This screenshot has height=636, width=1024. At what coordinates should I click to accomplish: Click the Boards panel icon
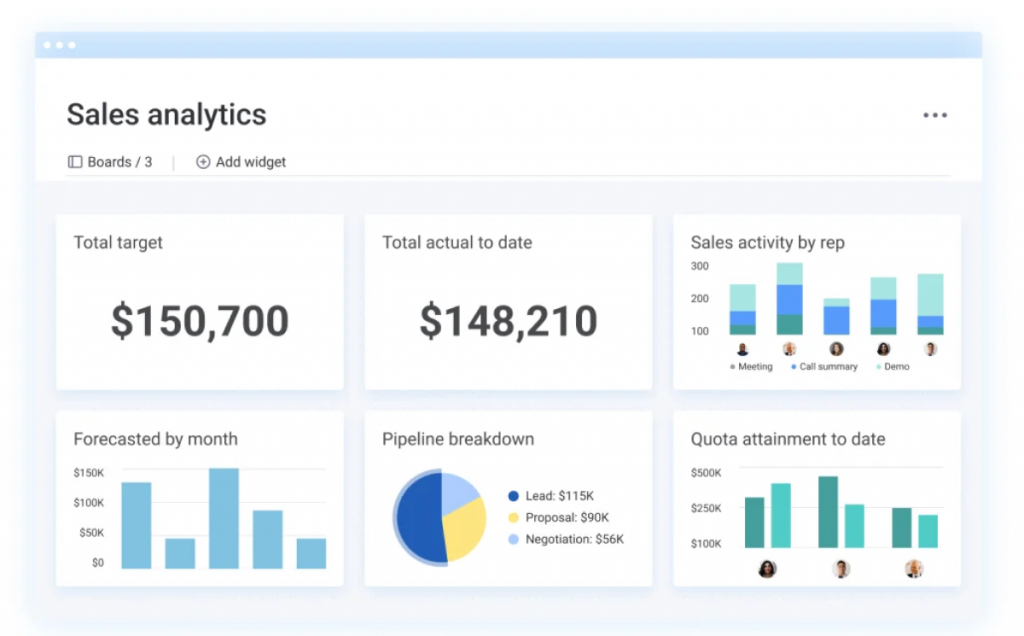(75, 162)
